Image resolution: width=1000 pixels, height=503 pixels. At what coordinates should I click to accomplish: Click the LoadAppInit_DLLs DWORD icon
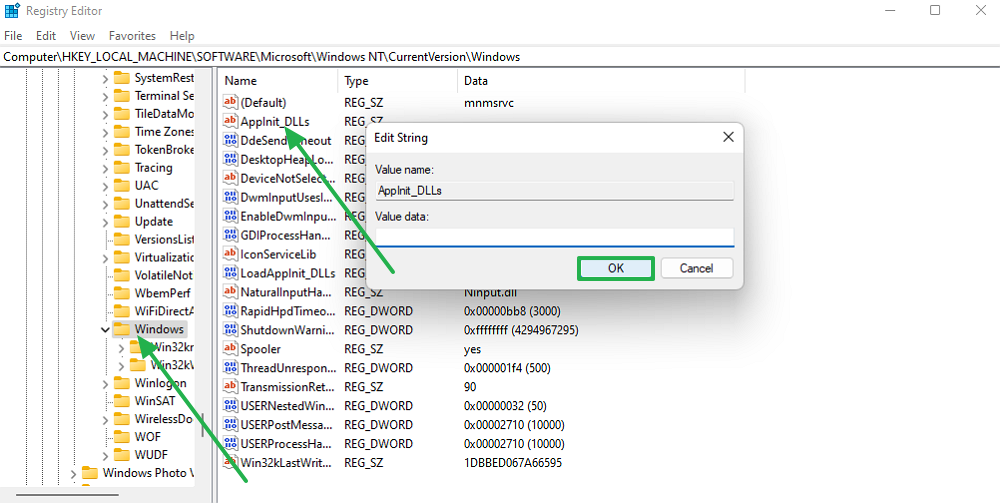tap(230, 273)
